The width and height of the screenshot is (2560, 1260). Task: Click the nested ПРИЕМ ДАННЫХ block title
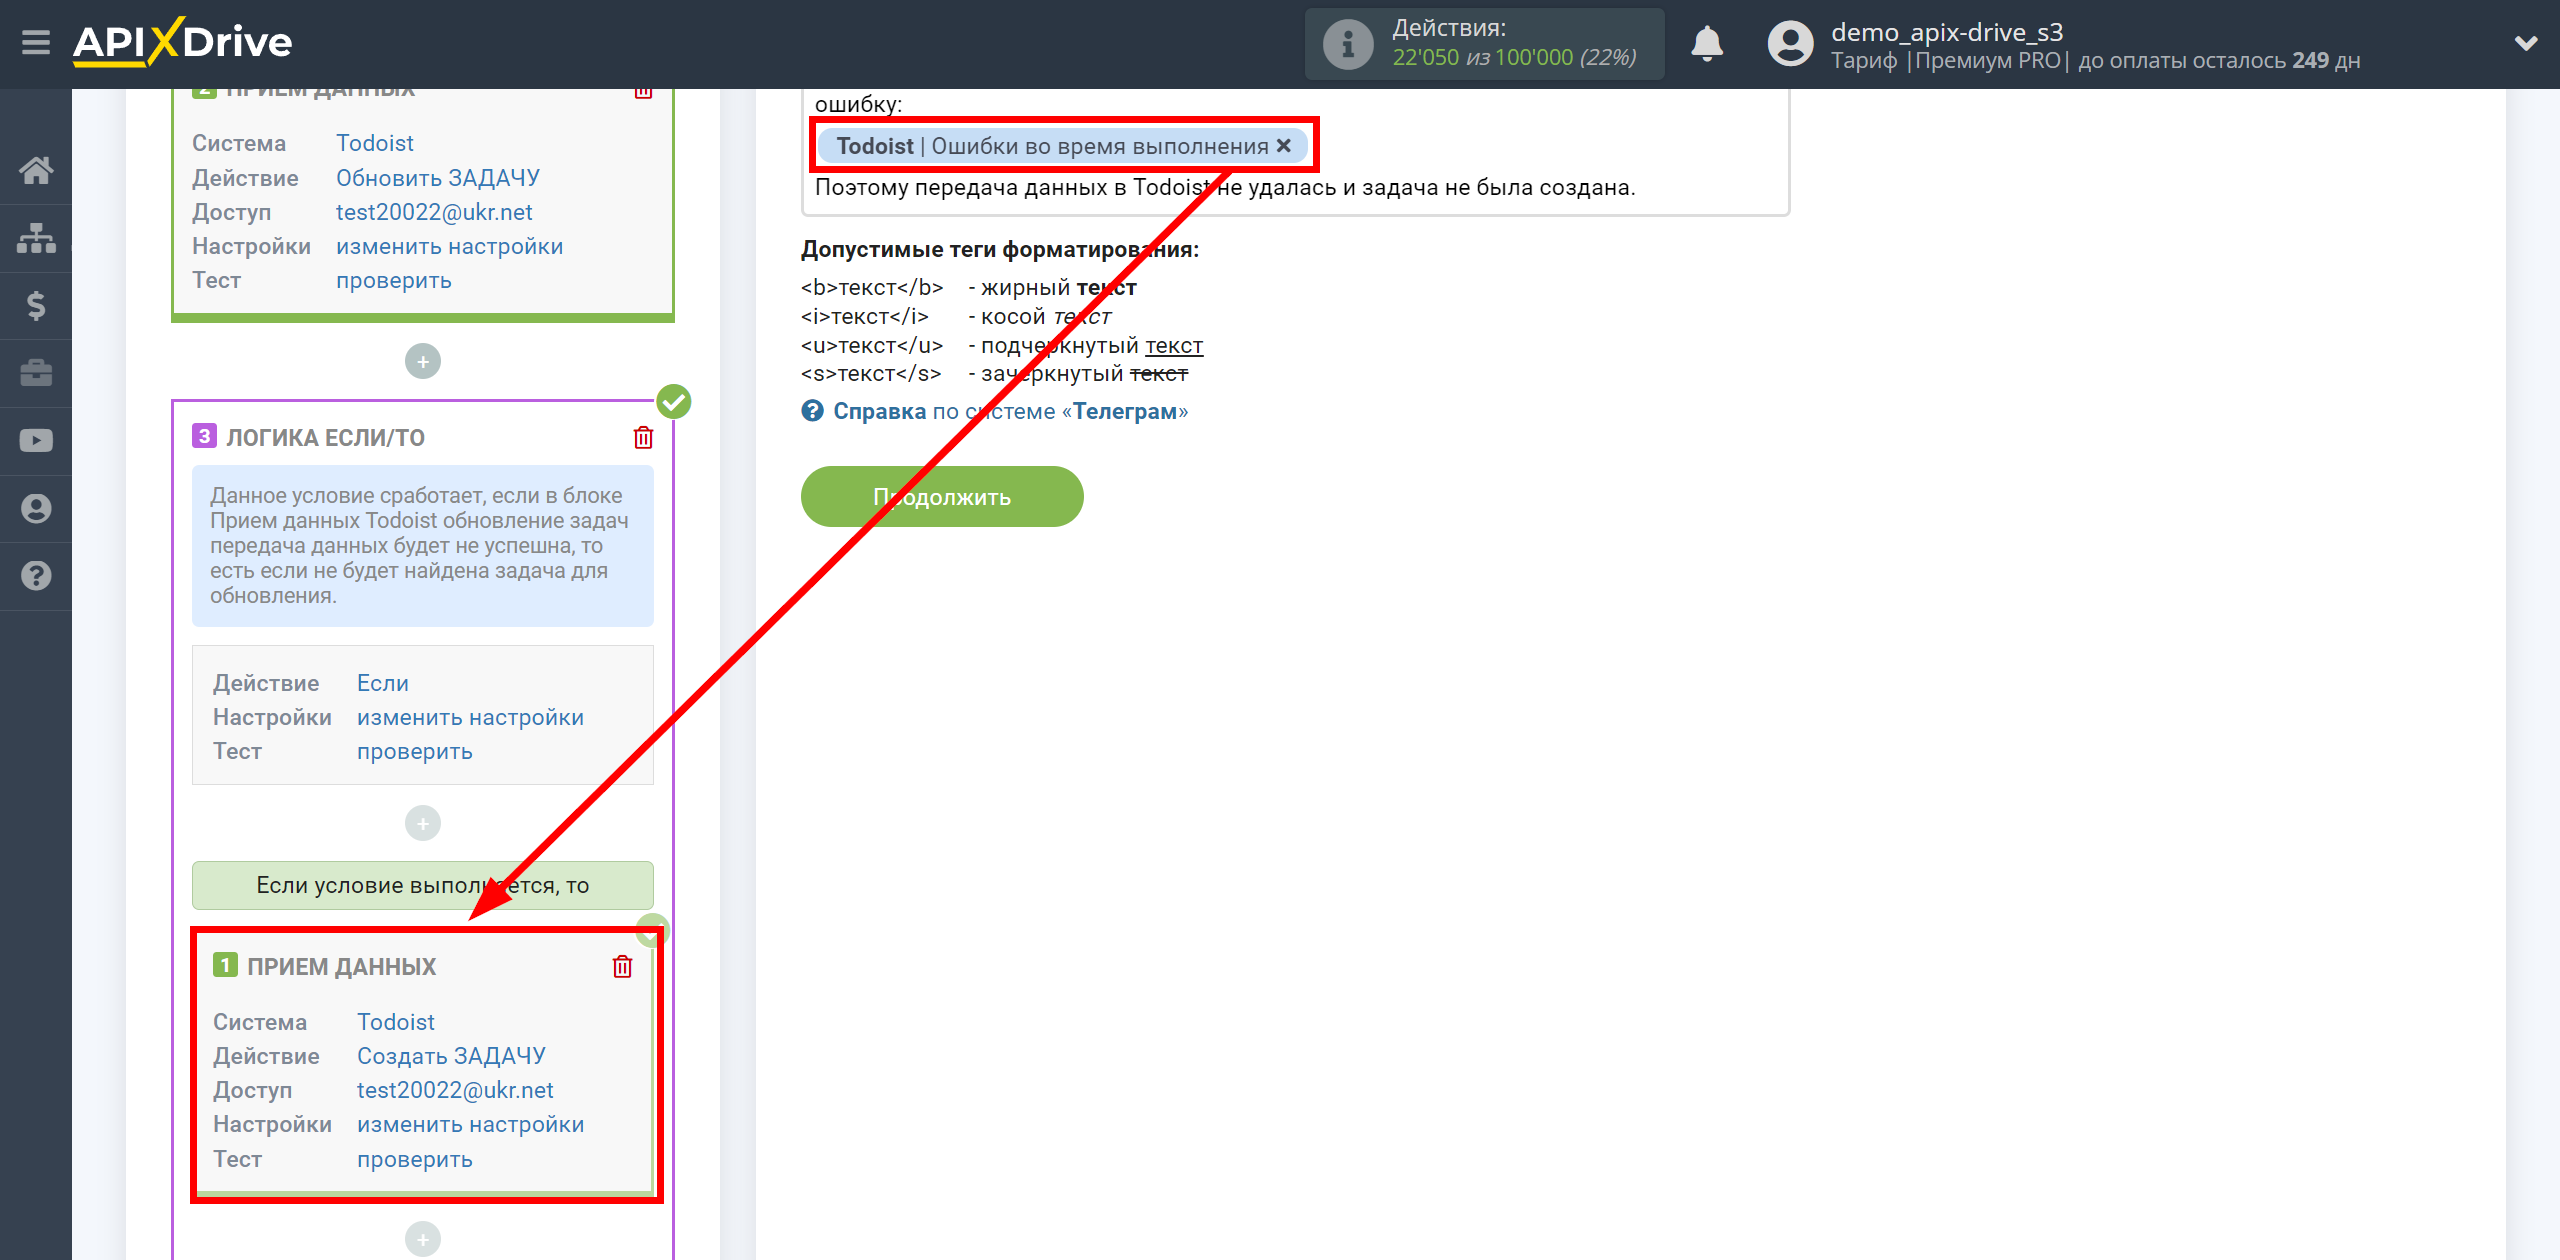pyautogui.click(x=341, y=966)
